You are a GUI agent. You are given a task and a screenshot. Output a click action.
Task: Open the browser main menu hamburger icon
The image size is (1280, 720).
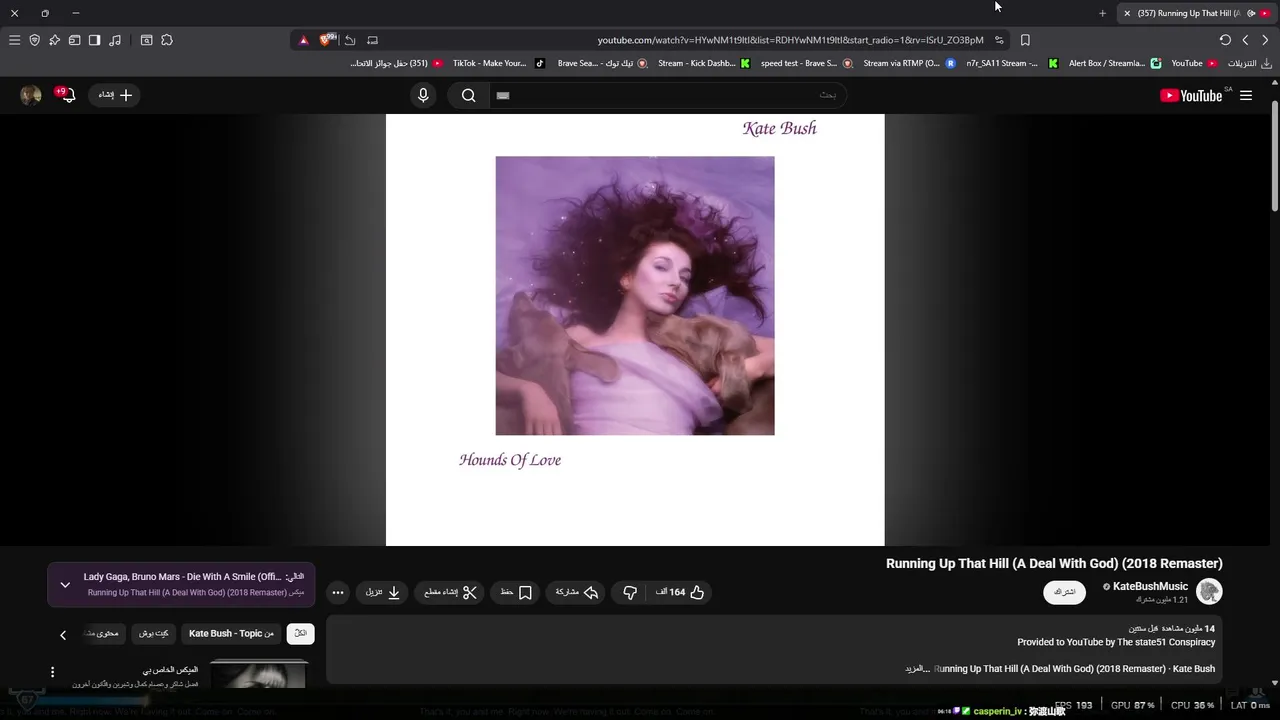click(x=14, y=40)
